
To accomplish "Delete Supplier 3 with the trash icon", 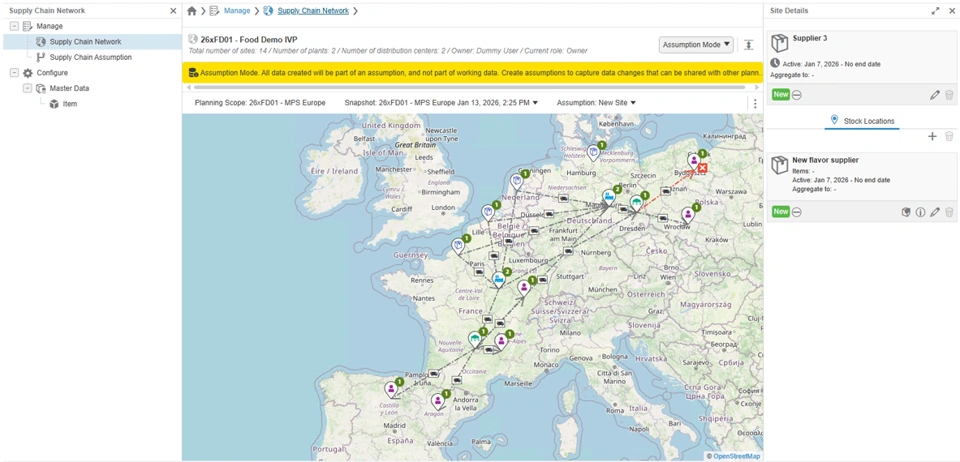I will click(949, 95).
